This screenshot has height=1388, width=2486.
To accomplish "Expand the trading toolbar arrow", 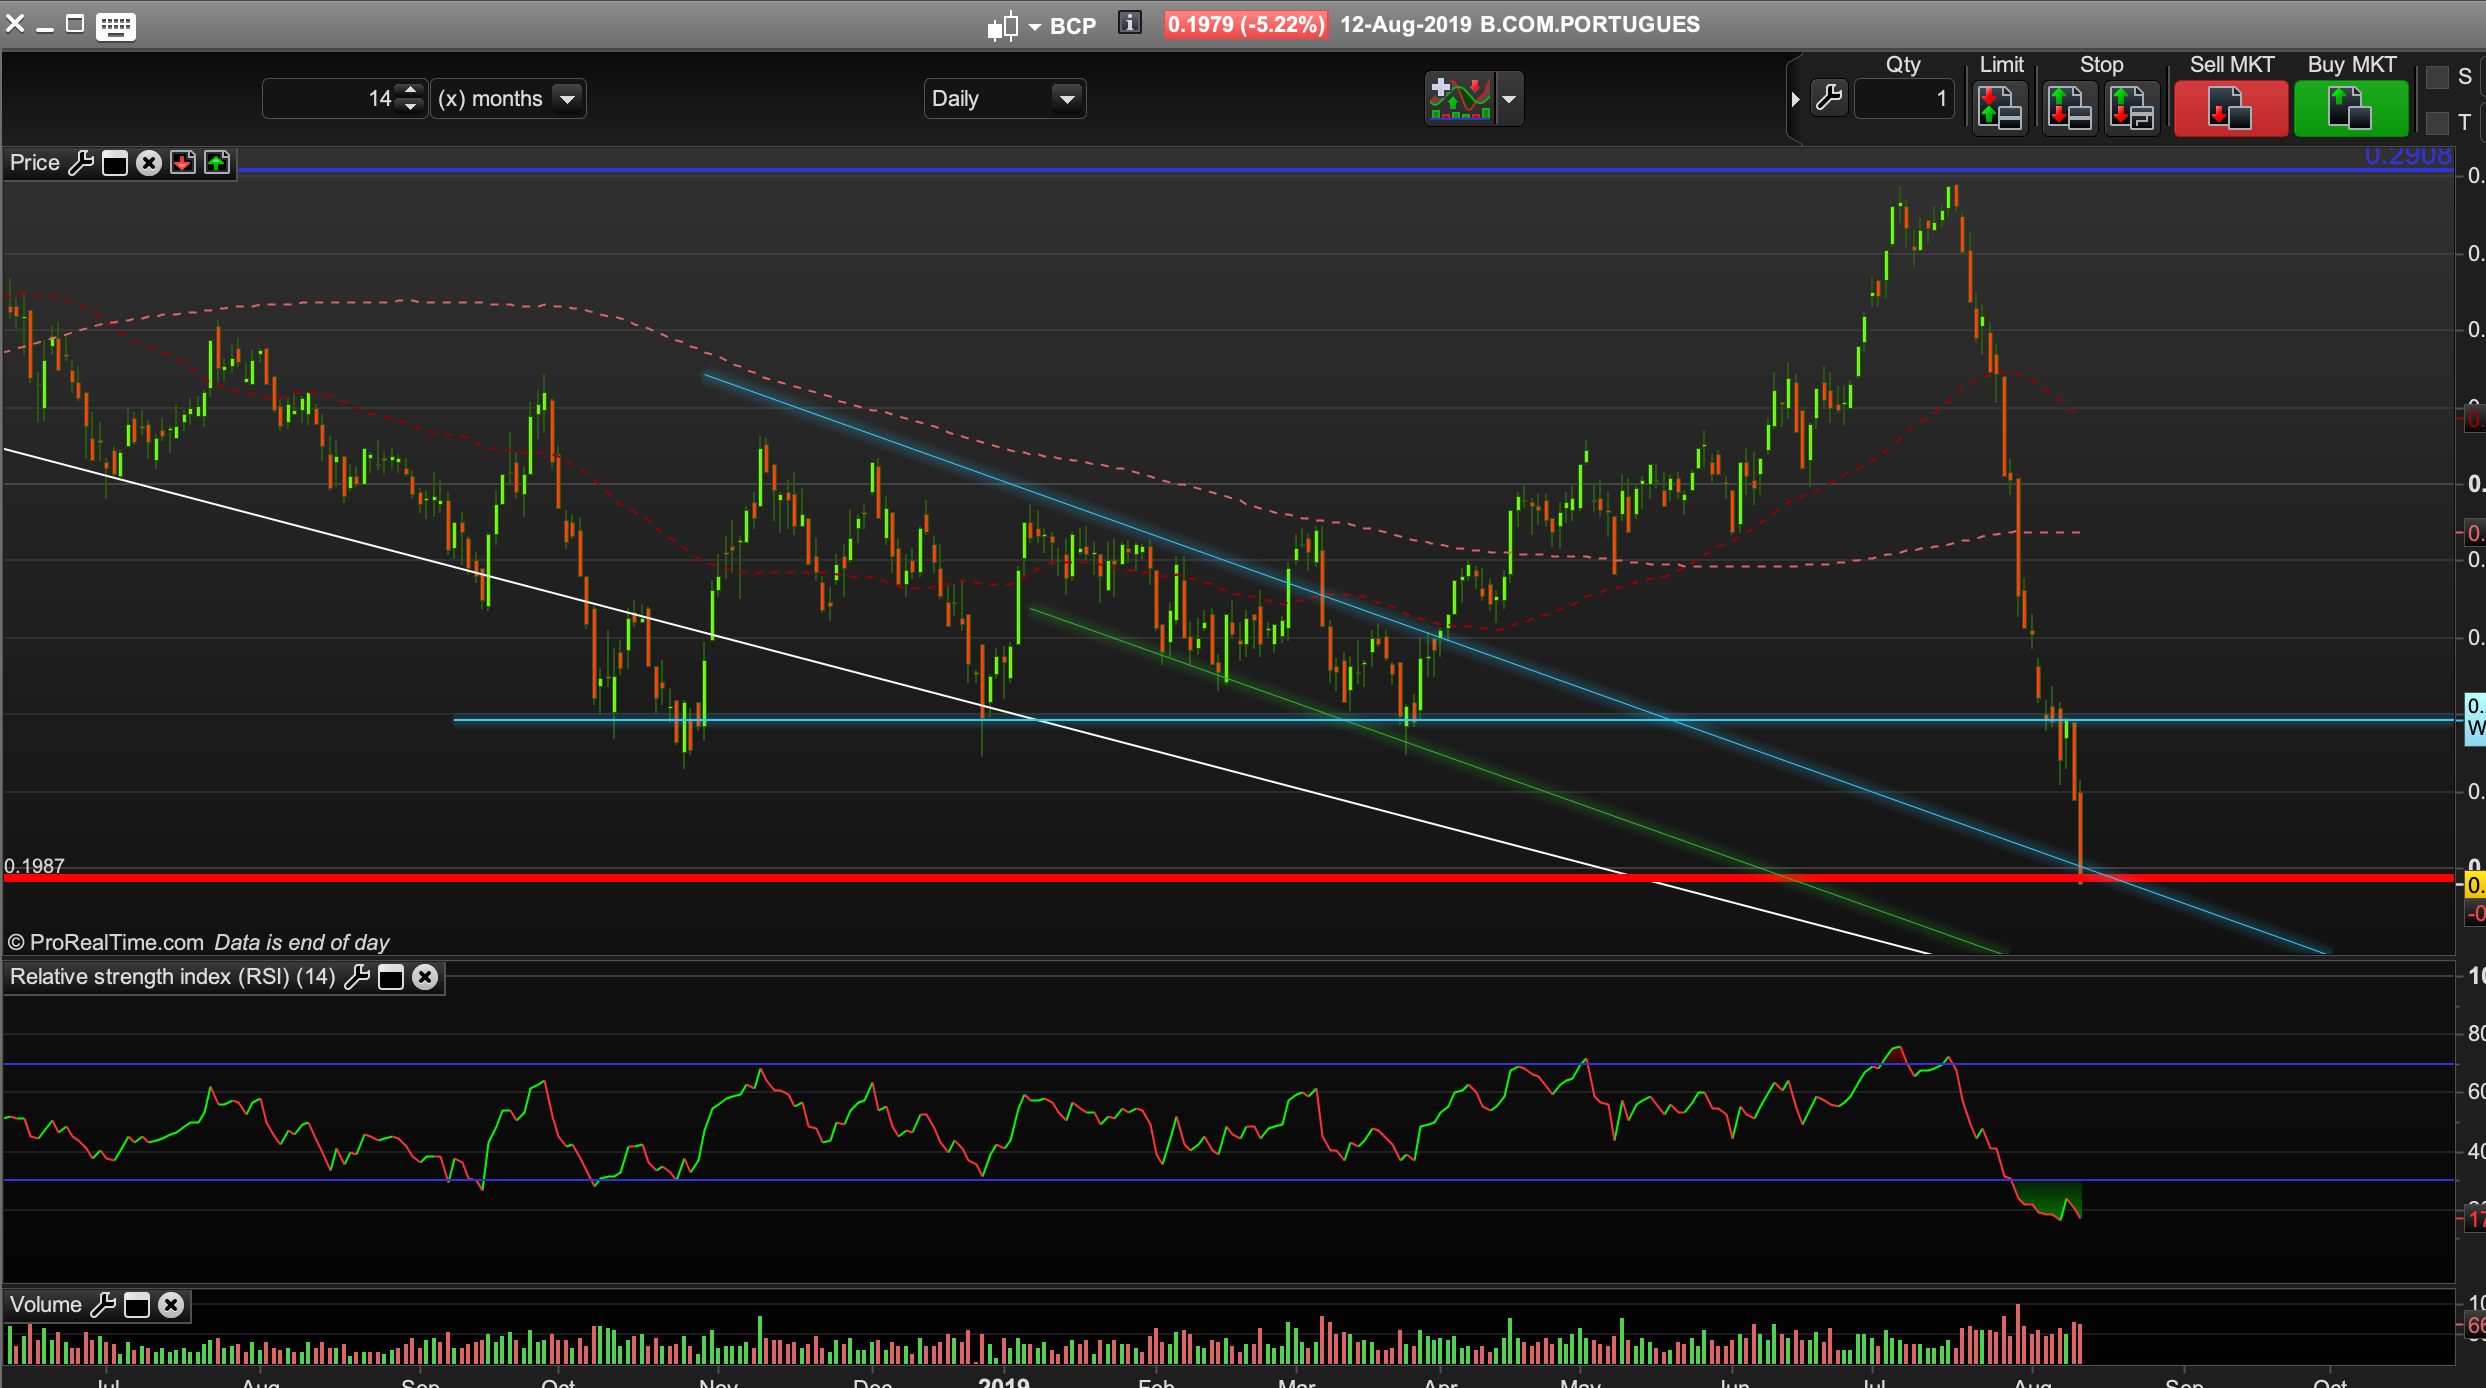I will pyautogui.click(x=1795, y=99).
